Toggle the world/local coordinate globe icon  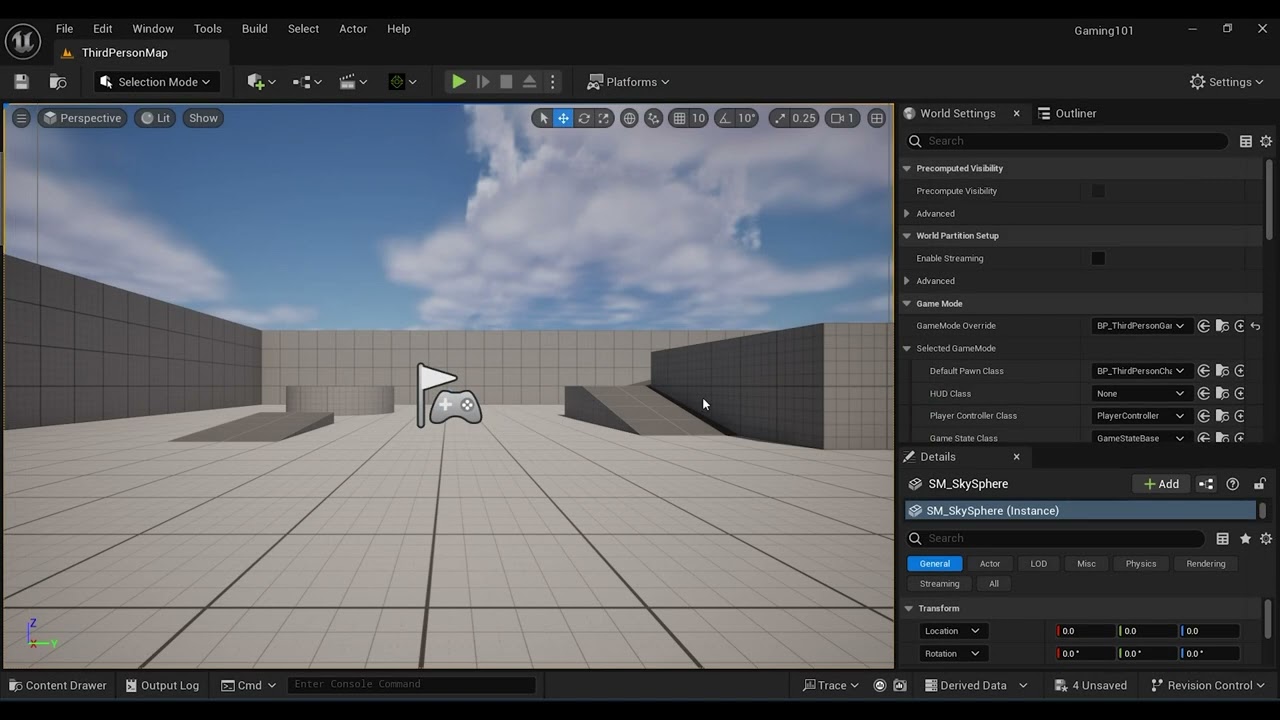tap(630, 118)
